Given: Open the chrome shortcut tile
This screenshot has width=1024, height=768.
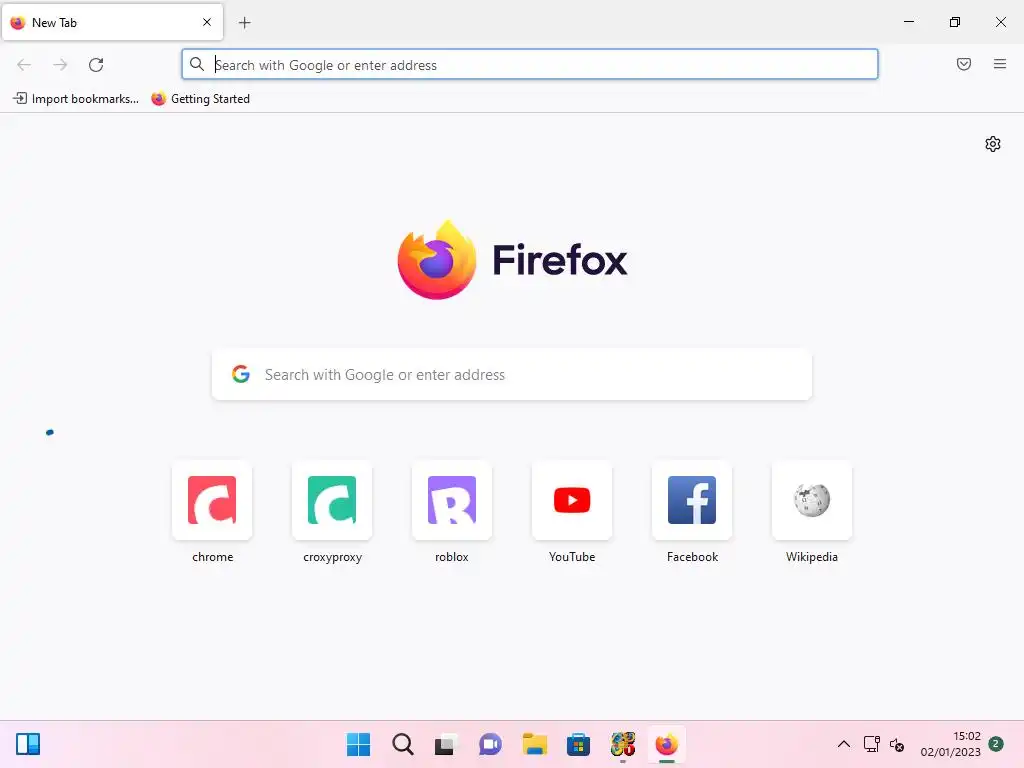Looking at the screenshot, I should click(212, 500).
